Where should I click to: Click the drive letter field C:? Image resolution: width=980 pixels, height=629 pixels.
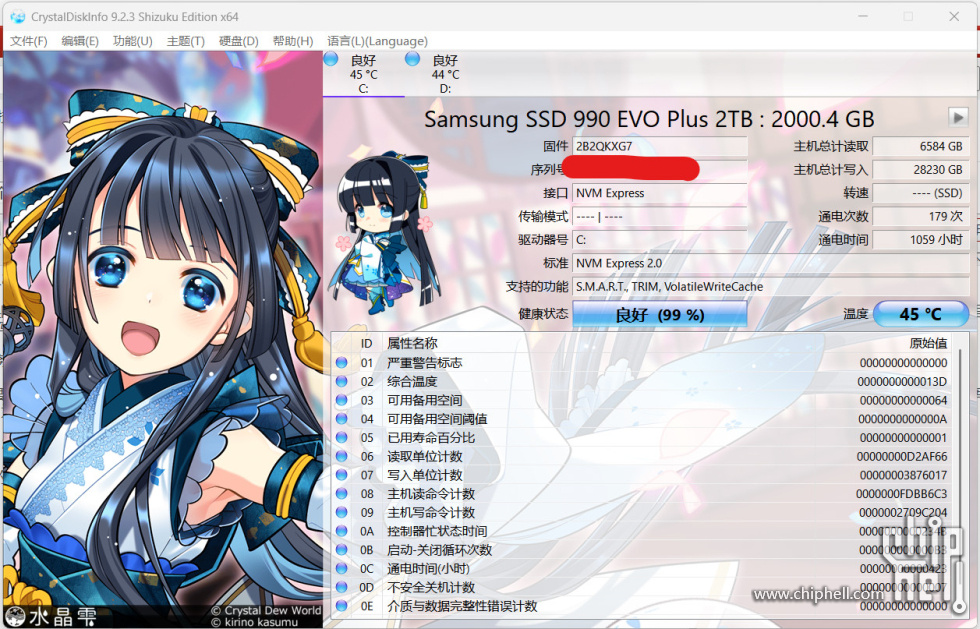coord(660,239)
